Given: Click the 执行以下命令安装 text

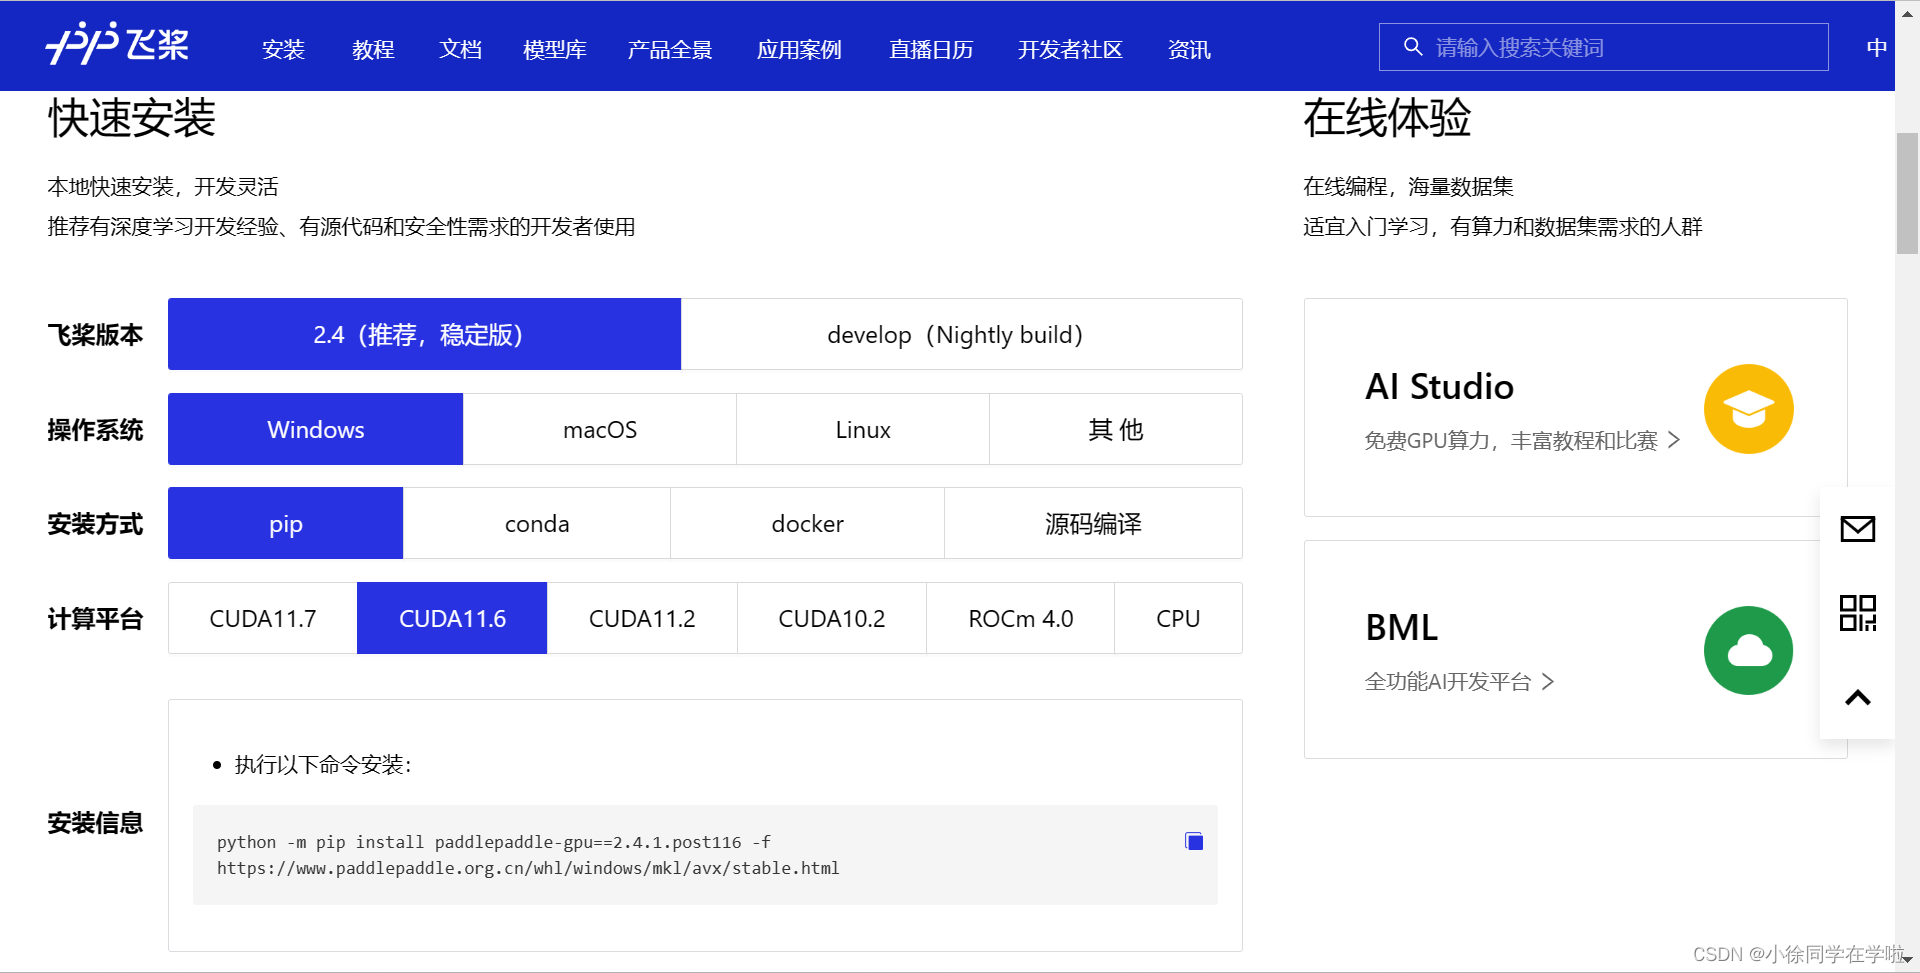Looking at the screenshot, I should [x=323, y=765].
